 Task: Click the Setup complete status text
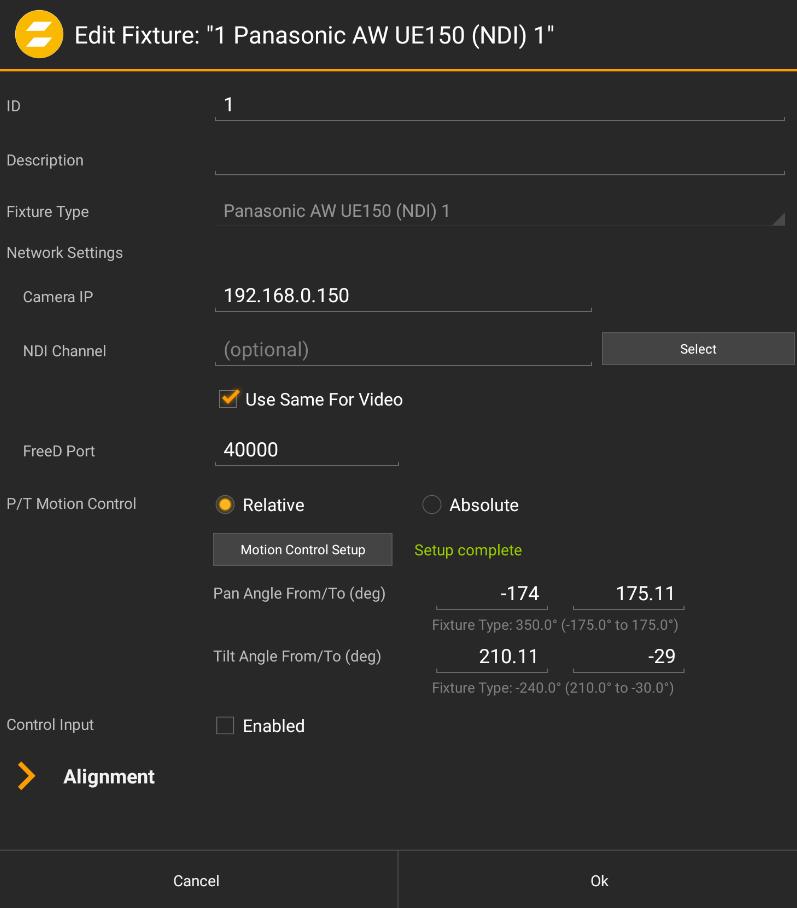pos(468,550)
